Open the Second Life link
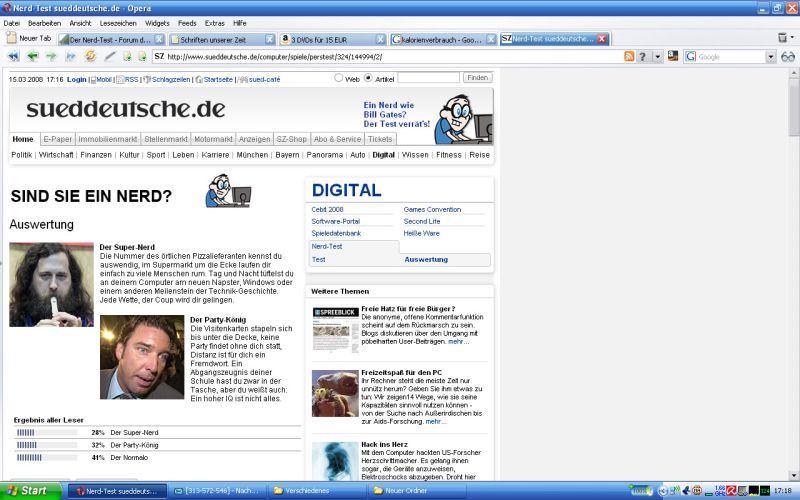This screenshot has width=800, height=500. [x=421, y=221]
